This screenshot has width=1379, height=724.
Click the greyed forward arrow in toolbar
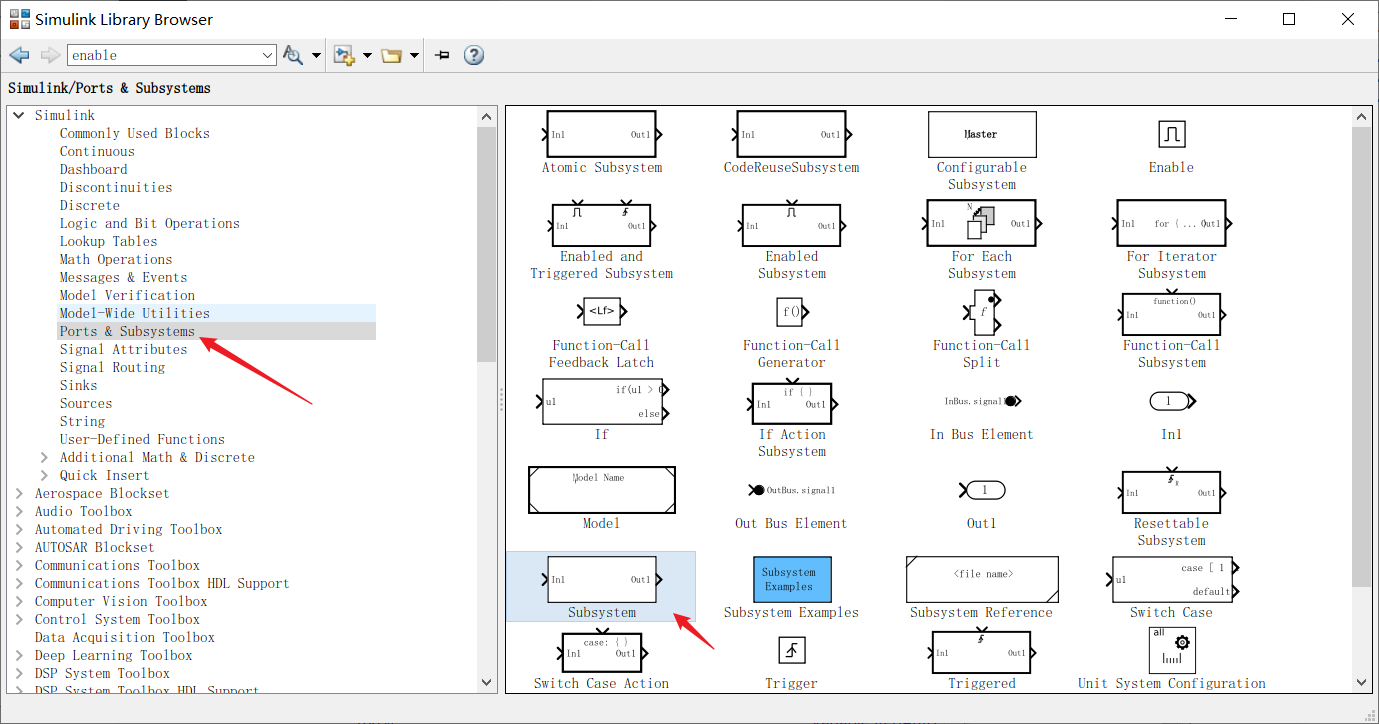[x=50, y=55]
